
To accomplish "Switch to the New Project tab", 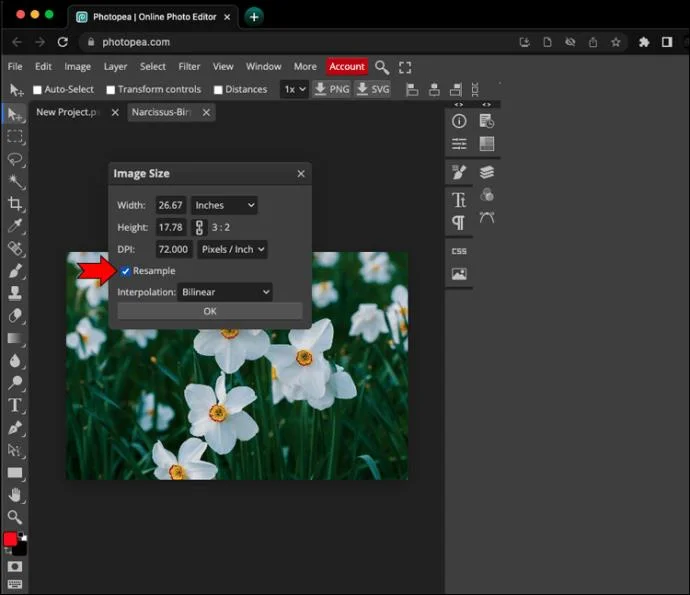I will click(66, 112).
